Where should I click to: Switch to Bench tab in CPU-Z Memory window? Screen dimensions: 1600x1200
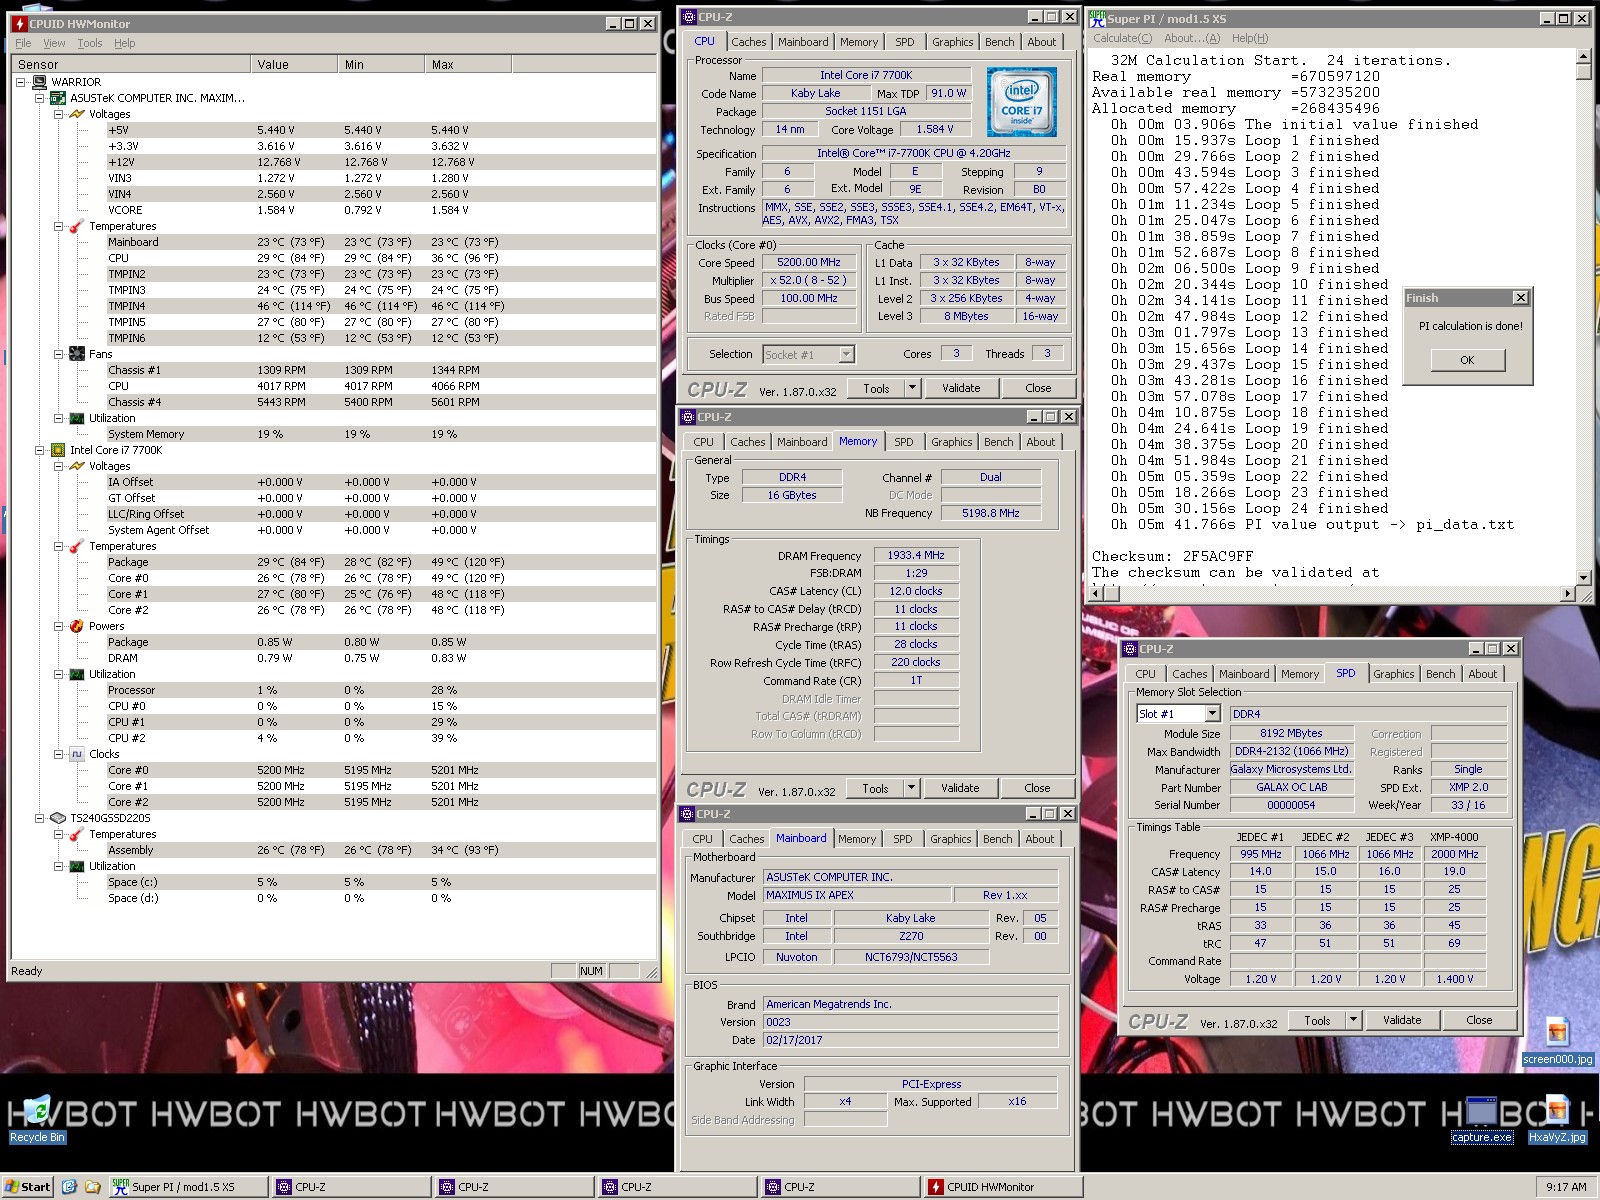pos(998,442)
